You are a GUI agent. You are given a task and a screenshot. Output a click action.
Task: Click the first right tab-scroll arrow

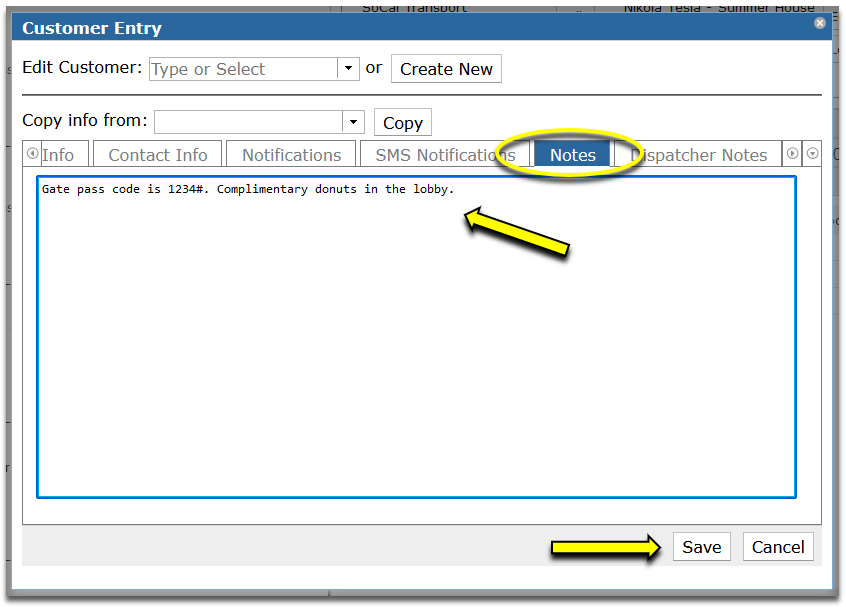pyautogui.click(x=791, y=153)
